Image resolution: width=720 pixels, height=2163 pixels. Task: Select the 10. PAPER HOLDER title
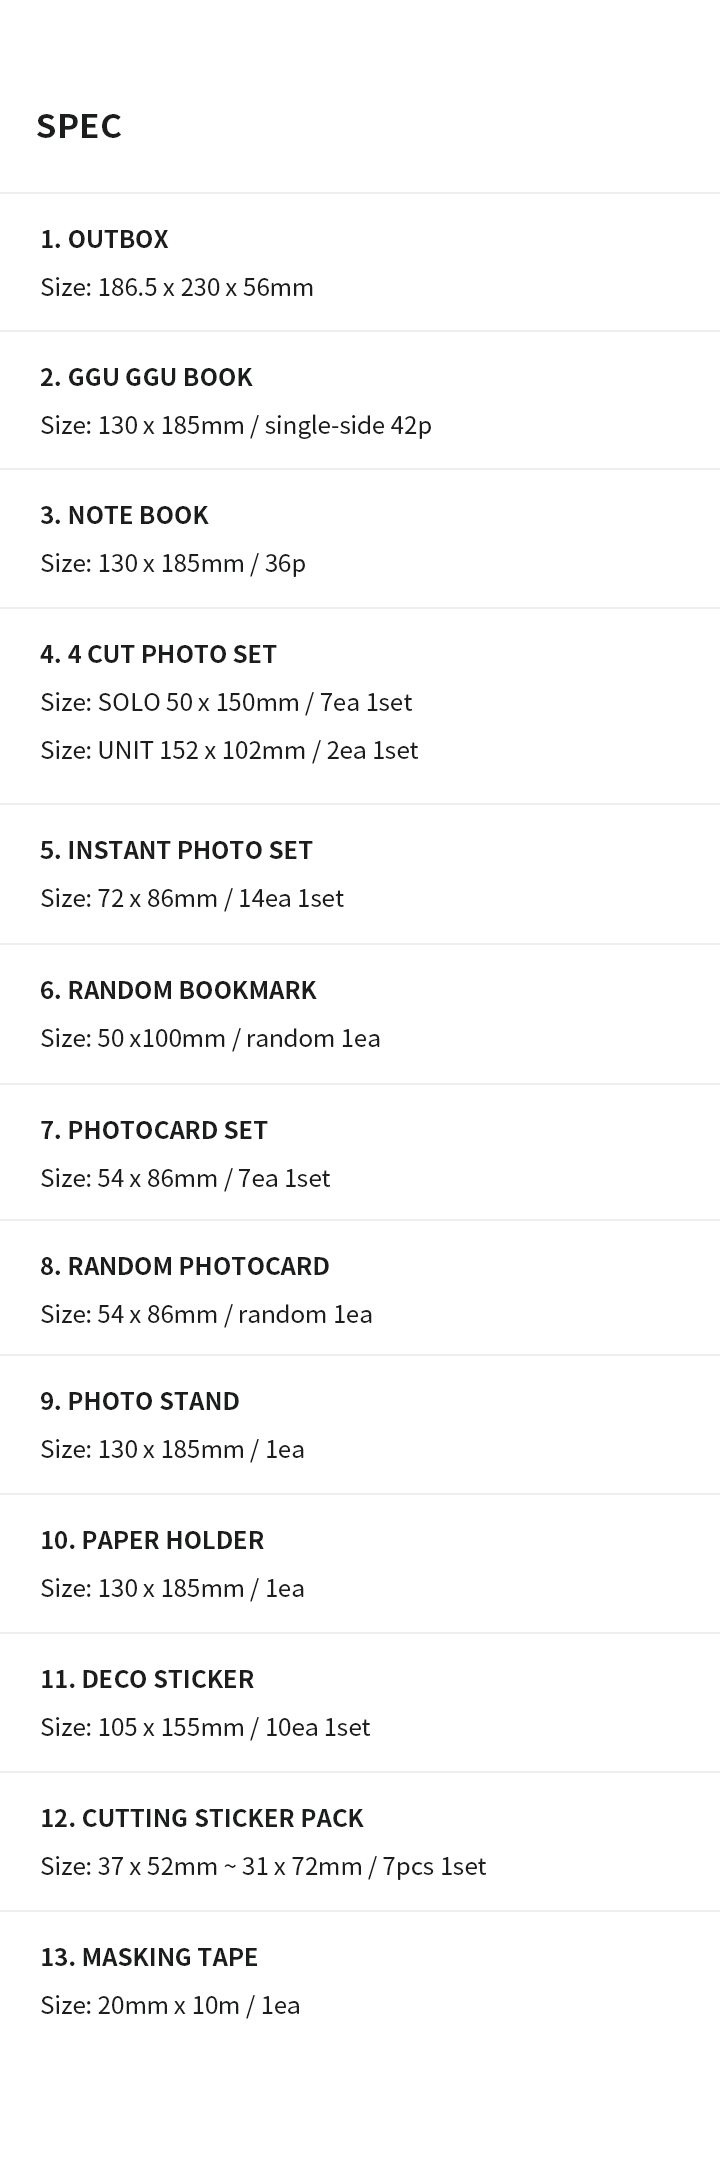tap(152, 1540)
